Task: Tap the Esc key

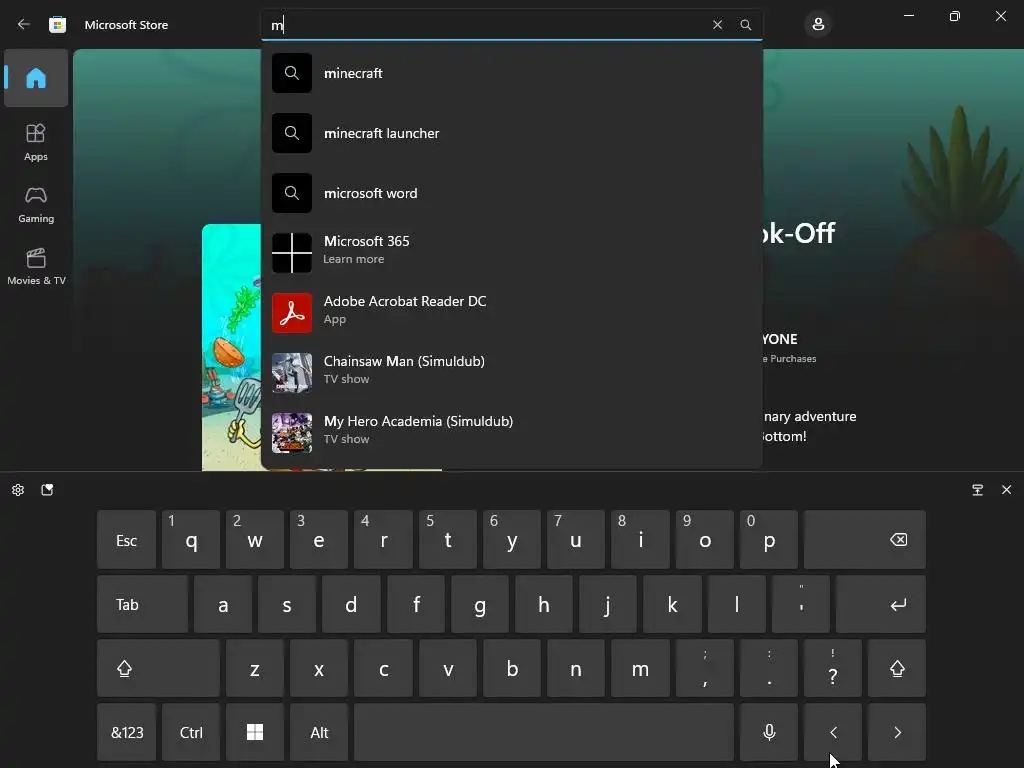Action: tap(127, 540)
